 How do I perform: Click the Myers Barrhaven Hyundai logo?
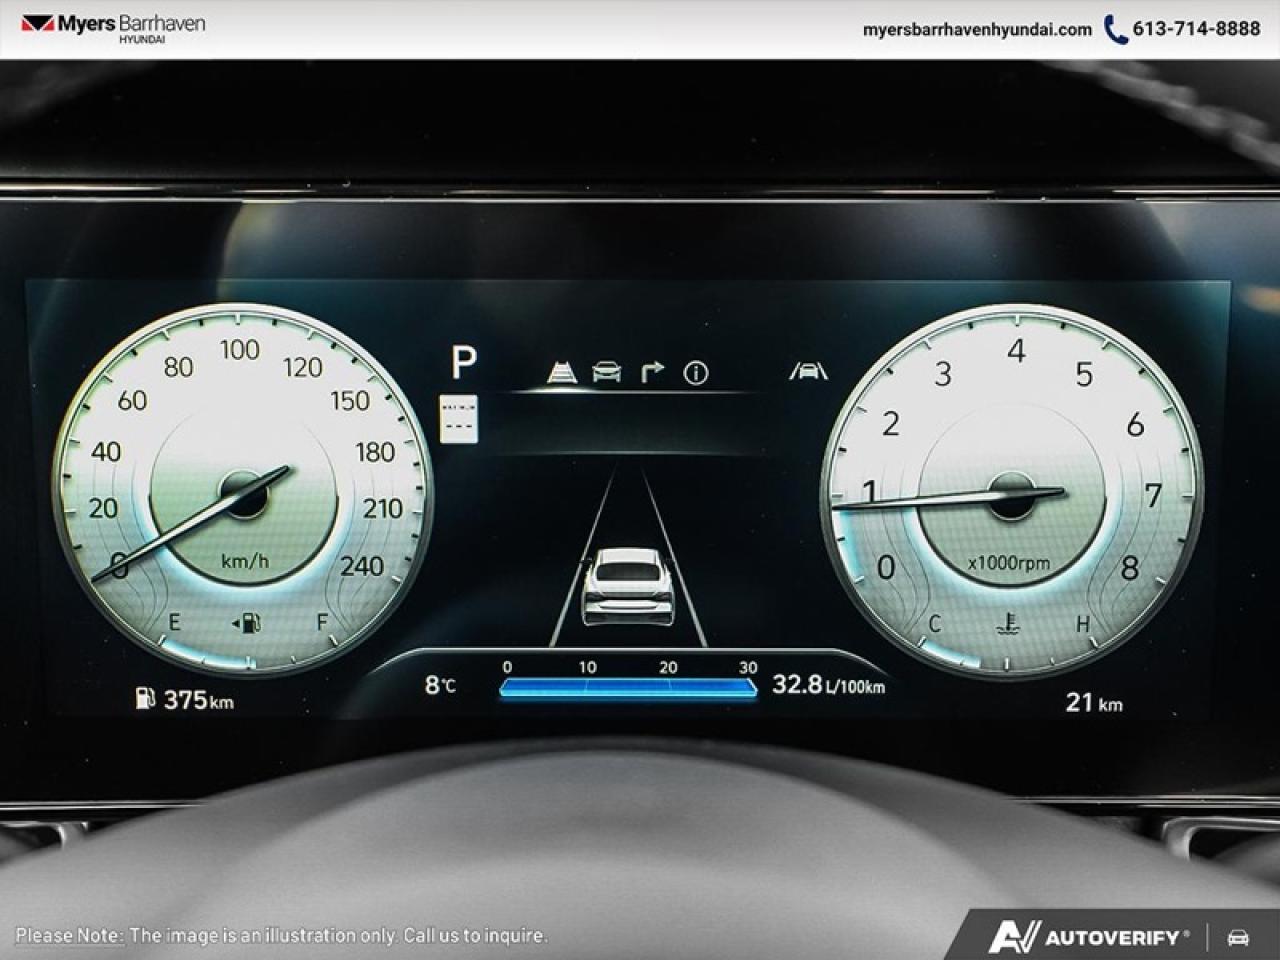[113, 28]
